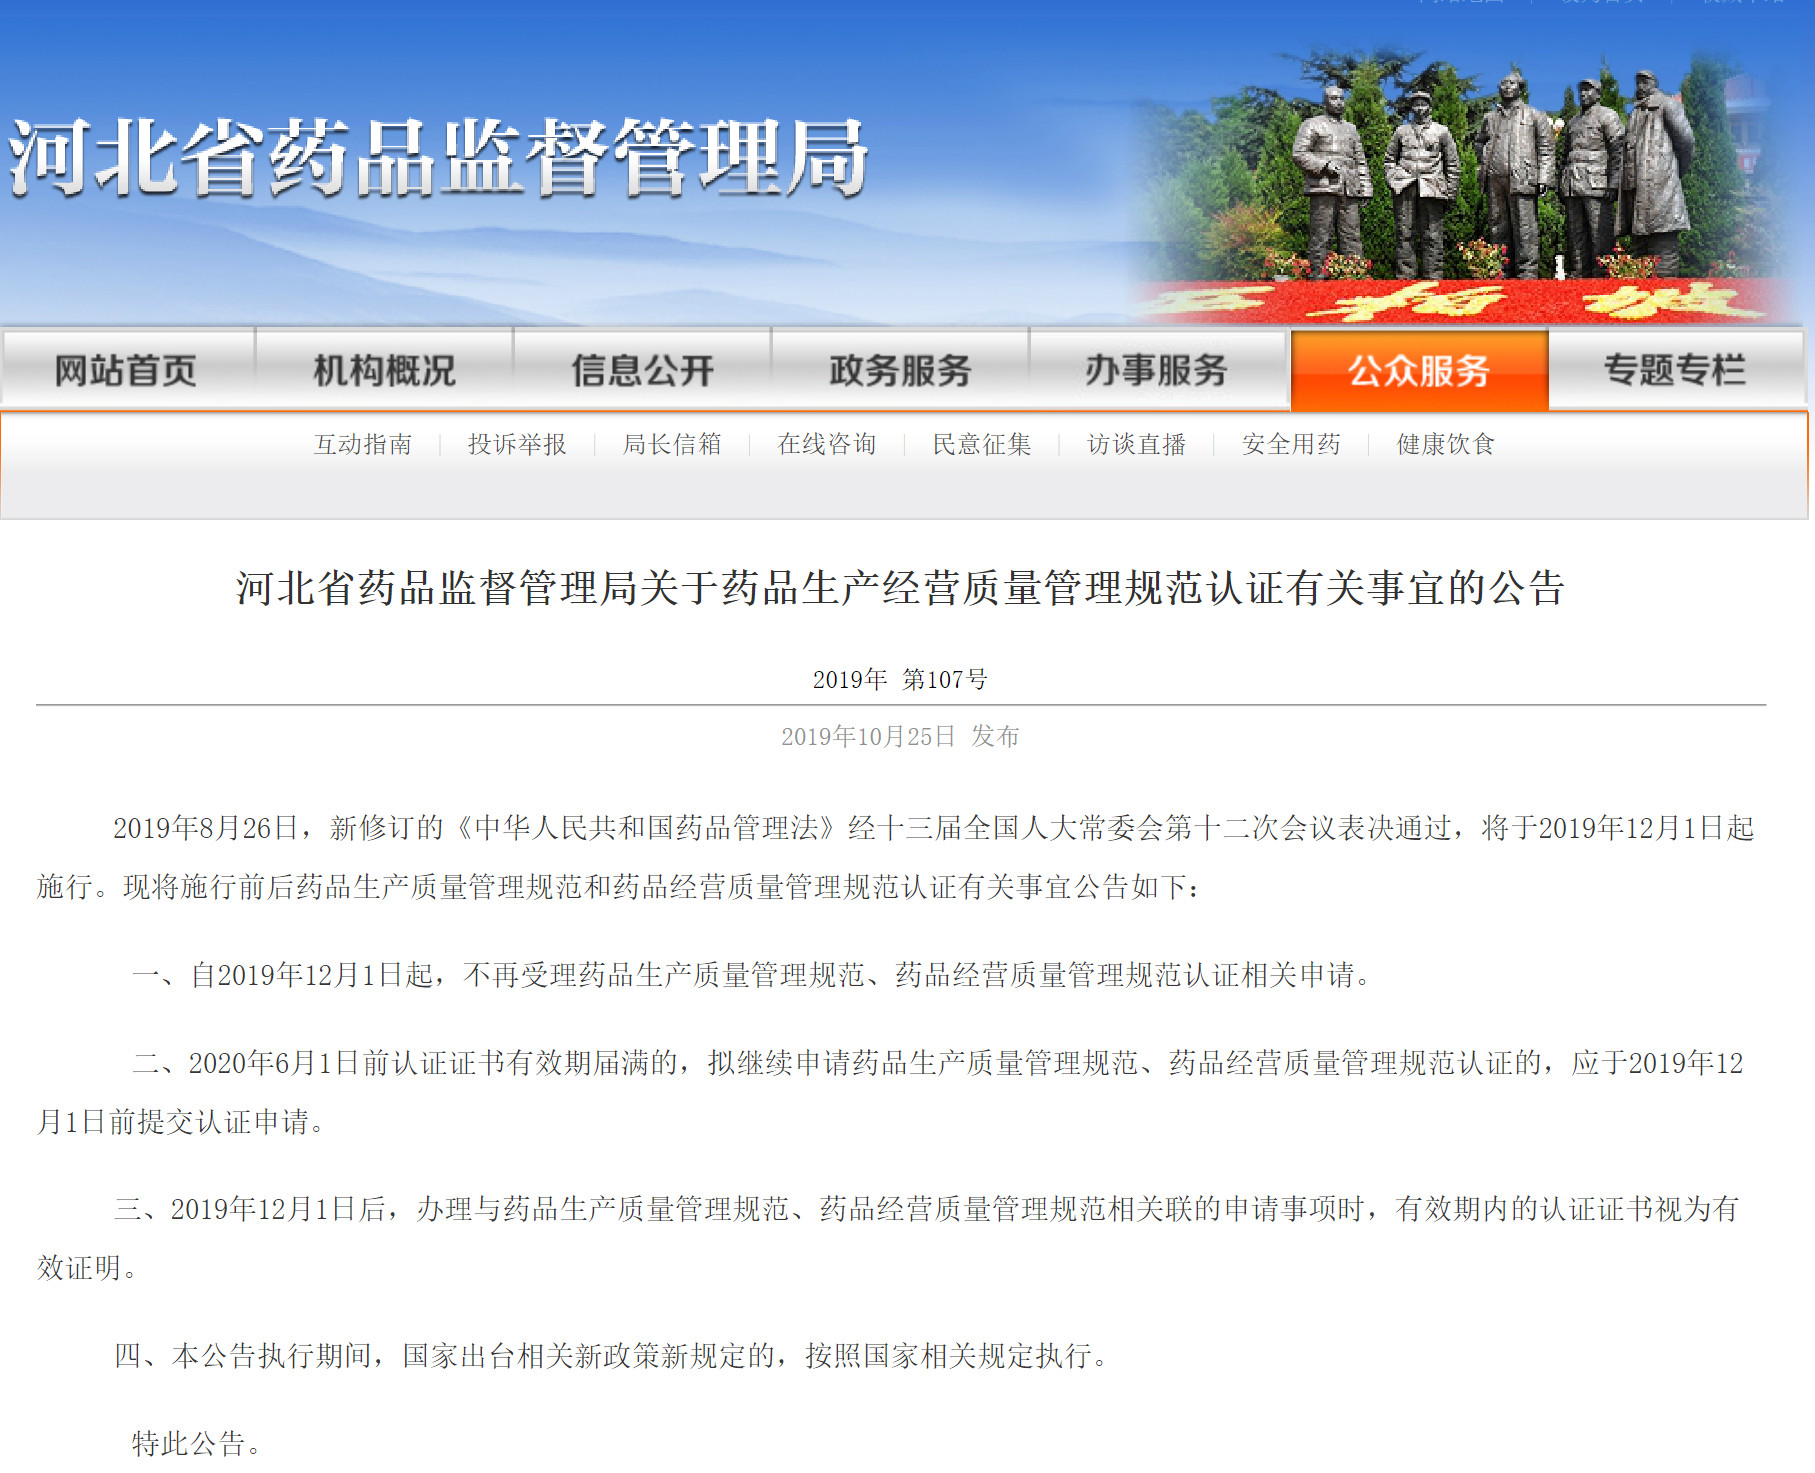The image size is (1815, 1473).
Task: Visit the 在线咨询 page link
Action: coord(827,444)
